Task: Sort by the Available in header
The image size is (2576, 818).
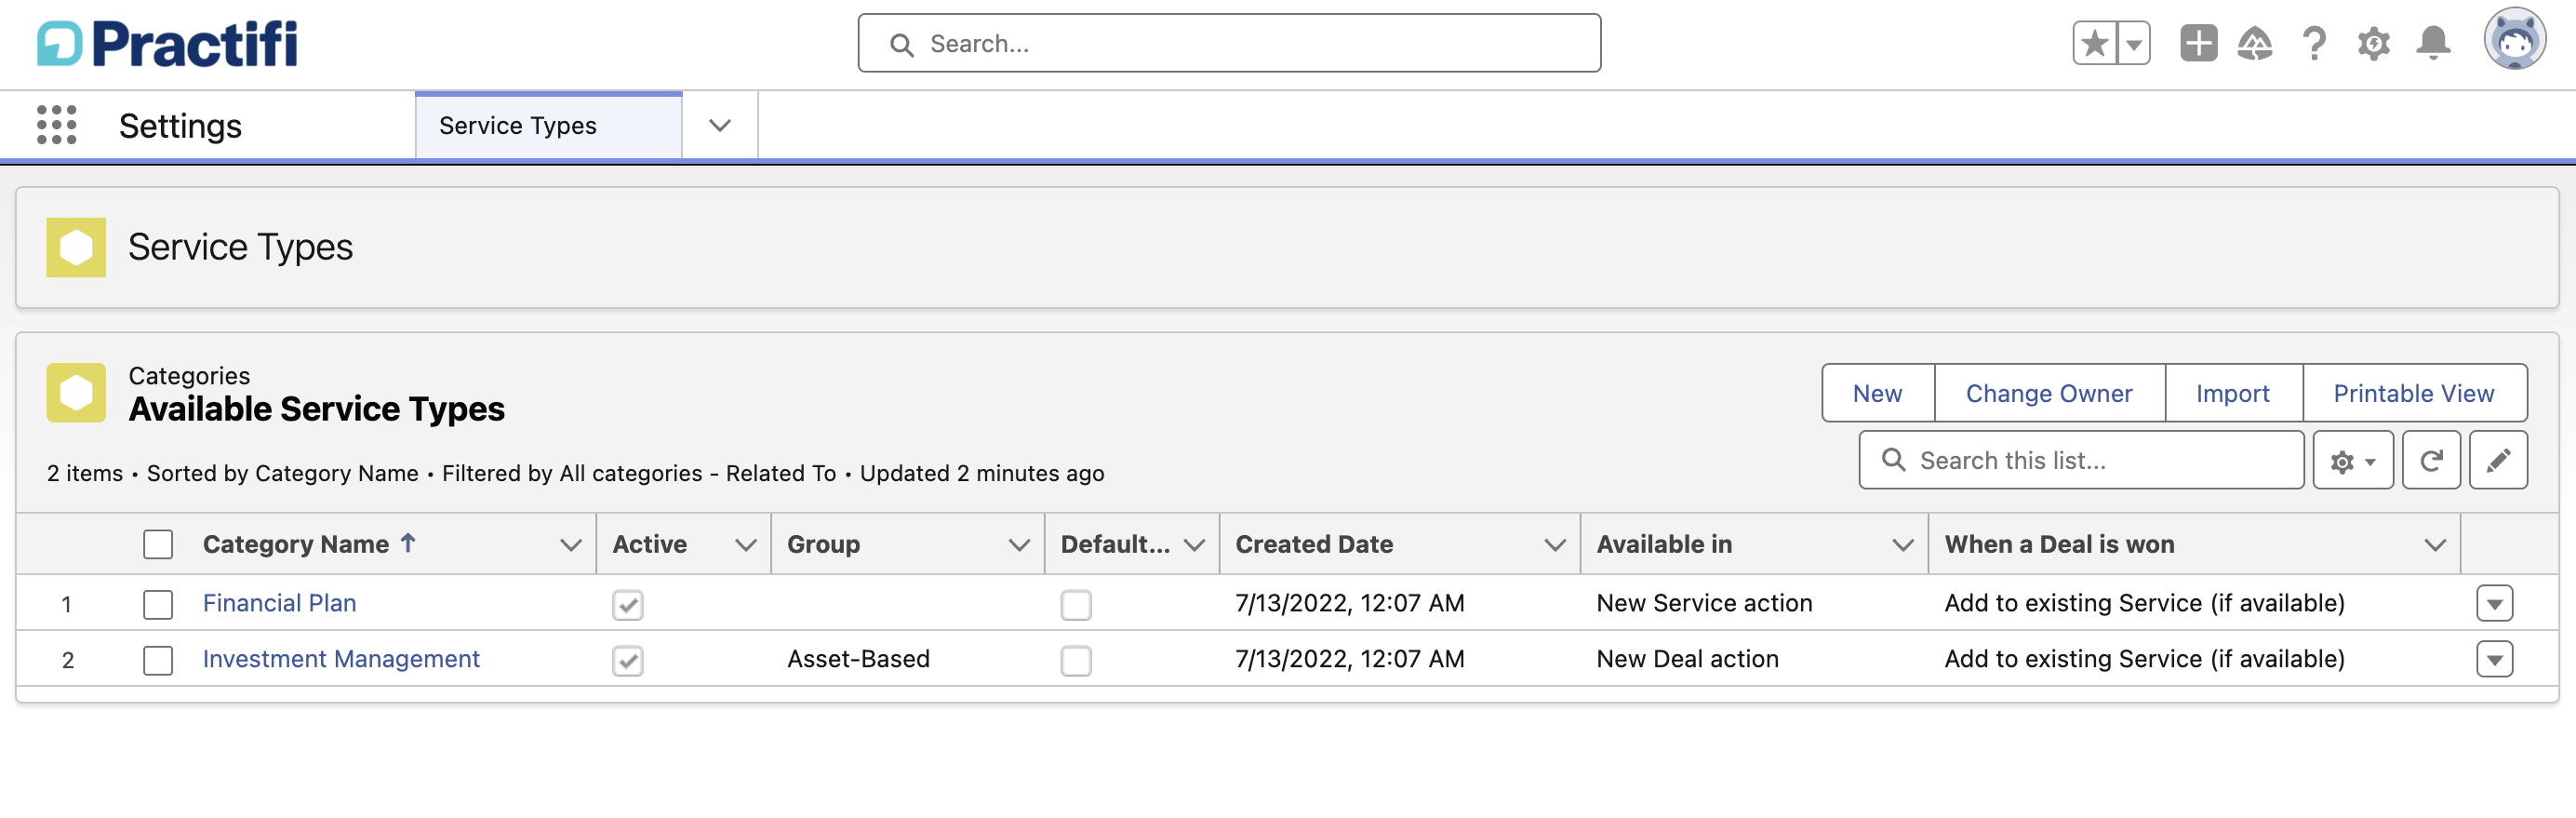Action: tap(1664, 544)
